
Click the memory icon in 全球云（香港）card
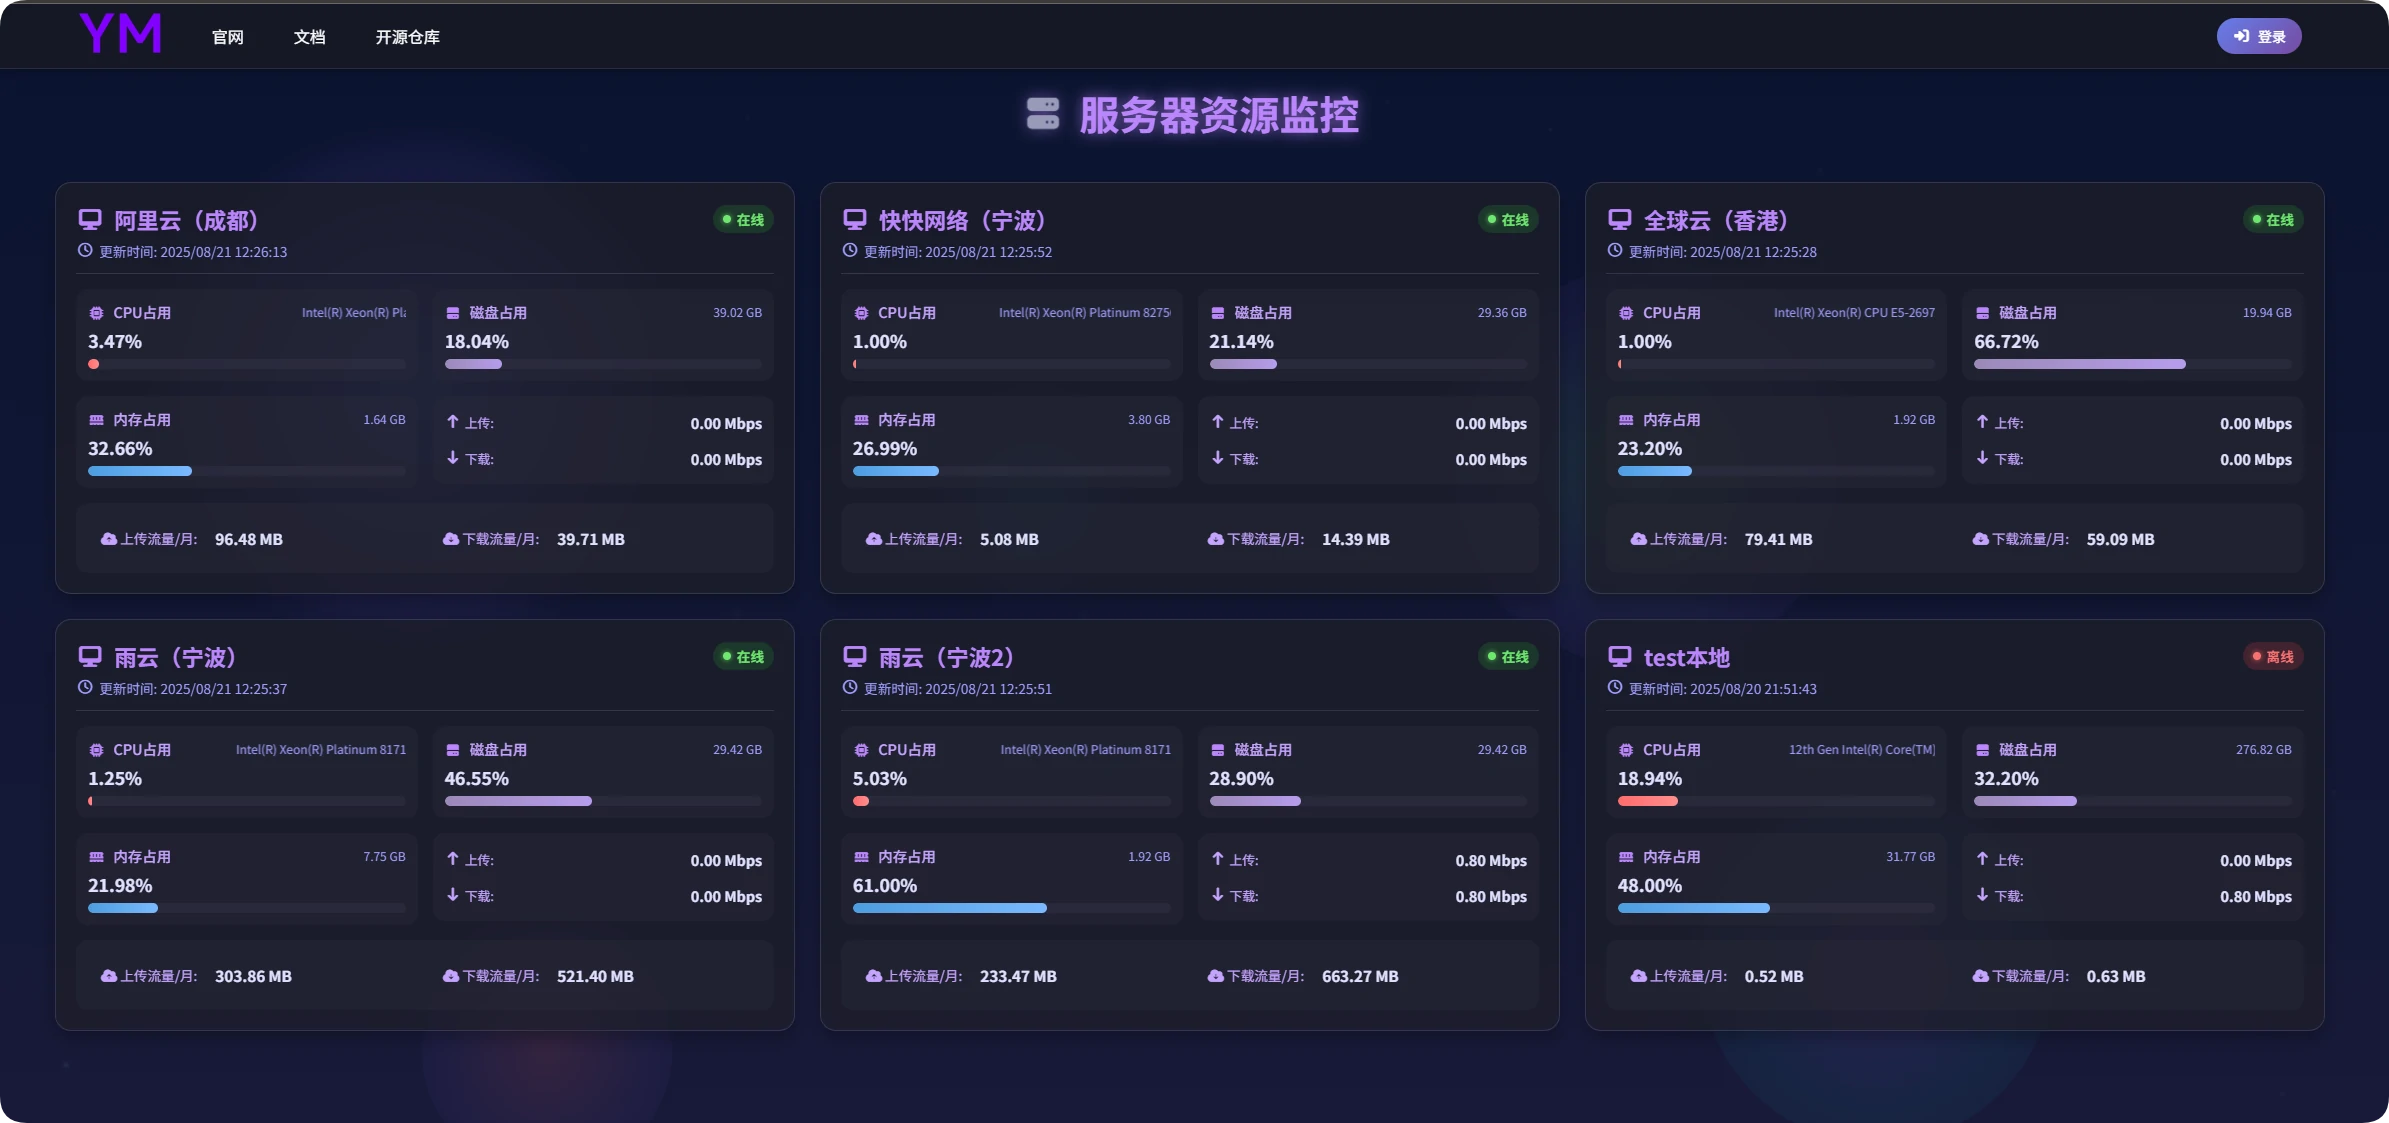(x=1626, y=420)
